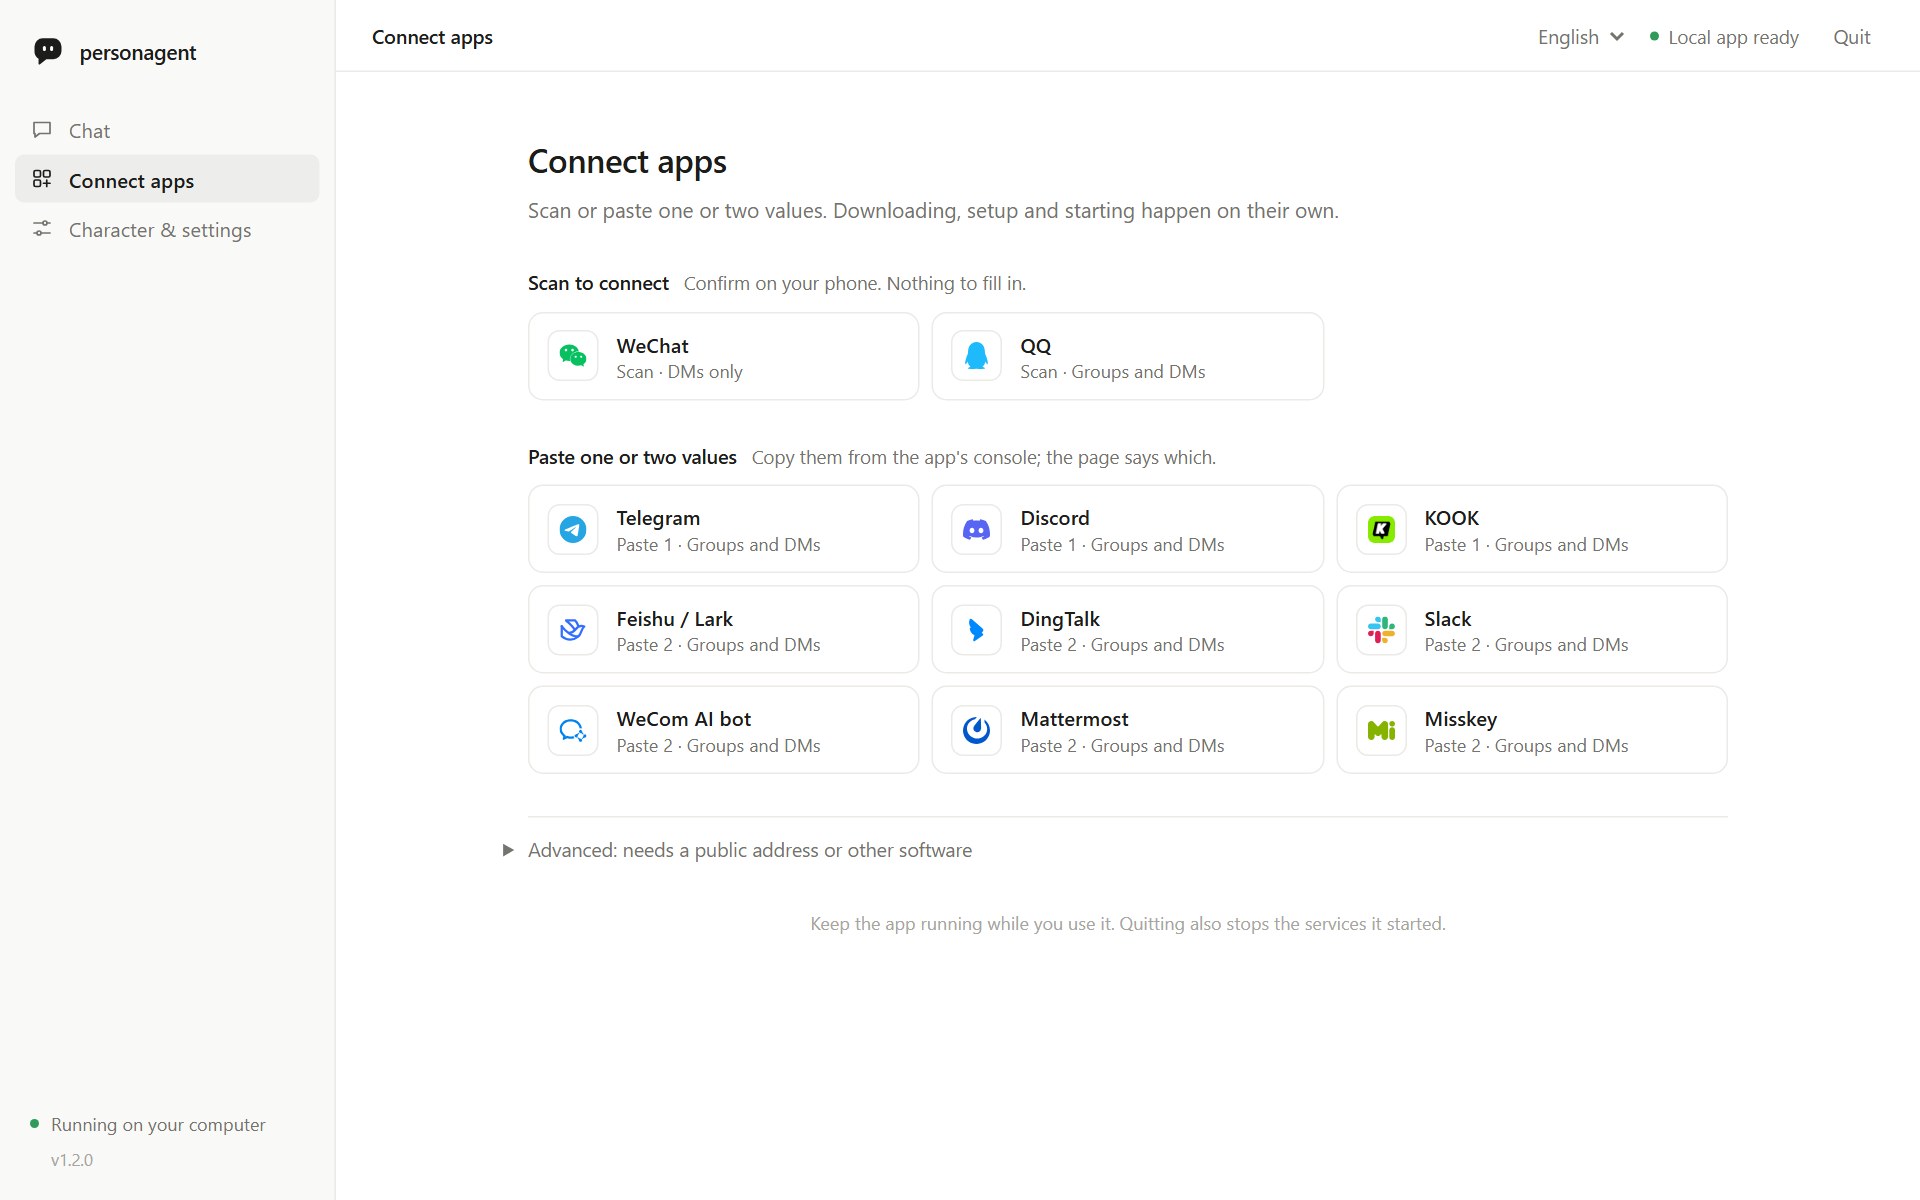Click the Scan to connect heading
The image size is (1920, 1200).
[x=598, y=283]
